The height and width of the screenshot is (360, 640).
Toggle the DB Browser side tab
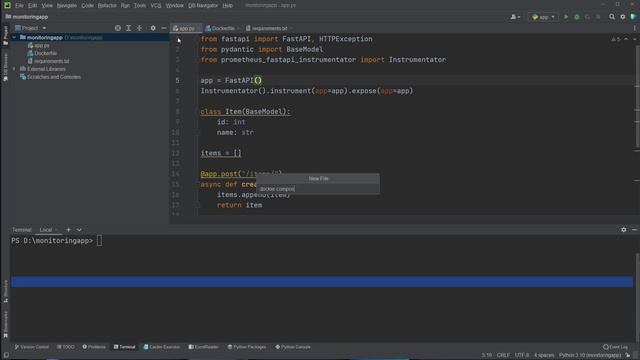point(5,67)
